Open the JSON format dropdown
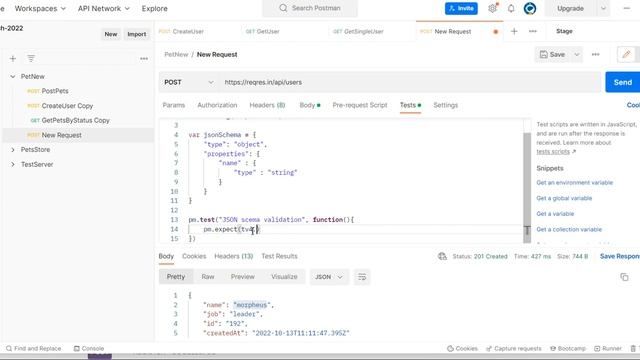This screenshot has height=360, width=640. tap(329, 277)
